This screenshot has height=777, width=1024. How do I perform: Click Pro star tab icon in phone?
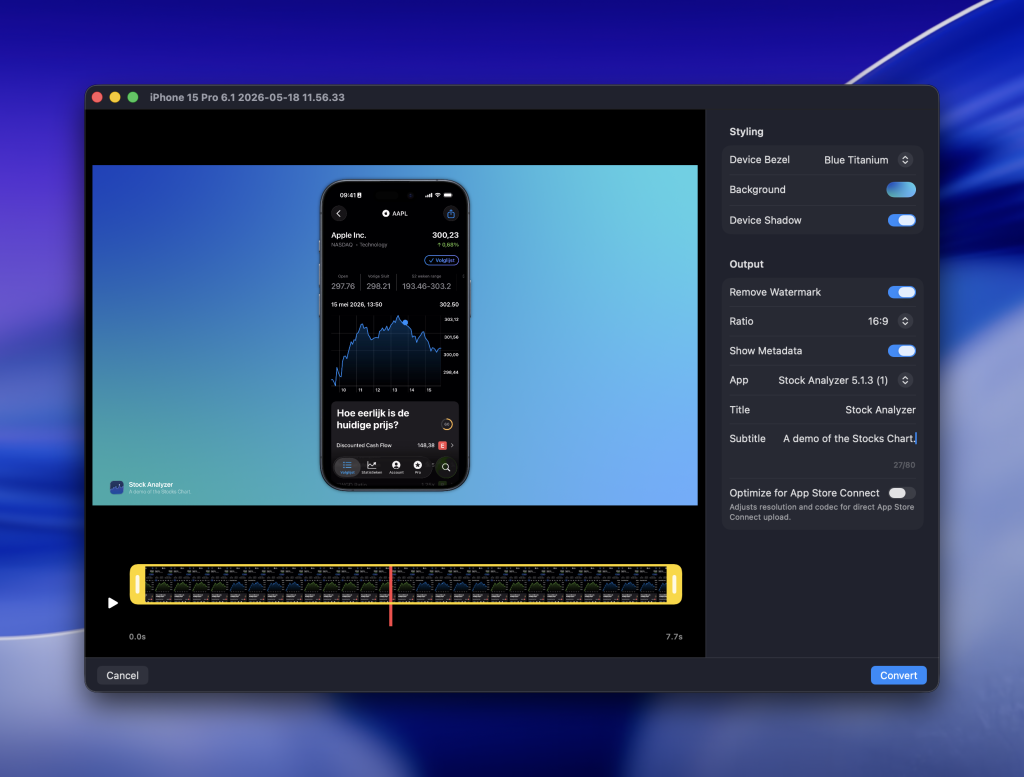pyautogui.click(x=417, y=467)
